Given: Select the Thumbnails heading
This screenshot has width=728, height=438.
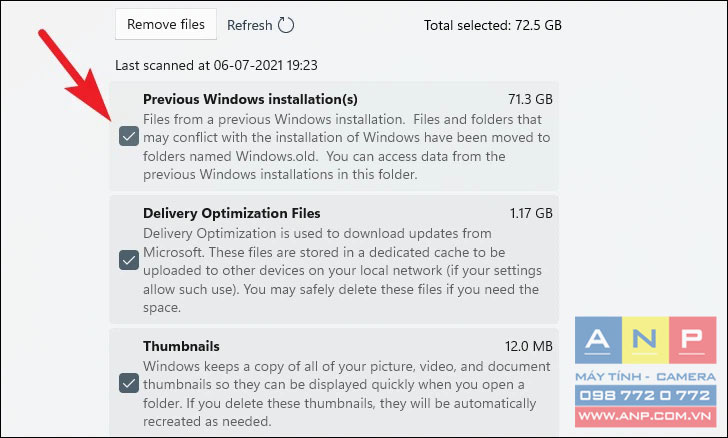Looking at the screenshot, I should 181,346.
